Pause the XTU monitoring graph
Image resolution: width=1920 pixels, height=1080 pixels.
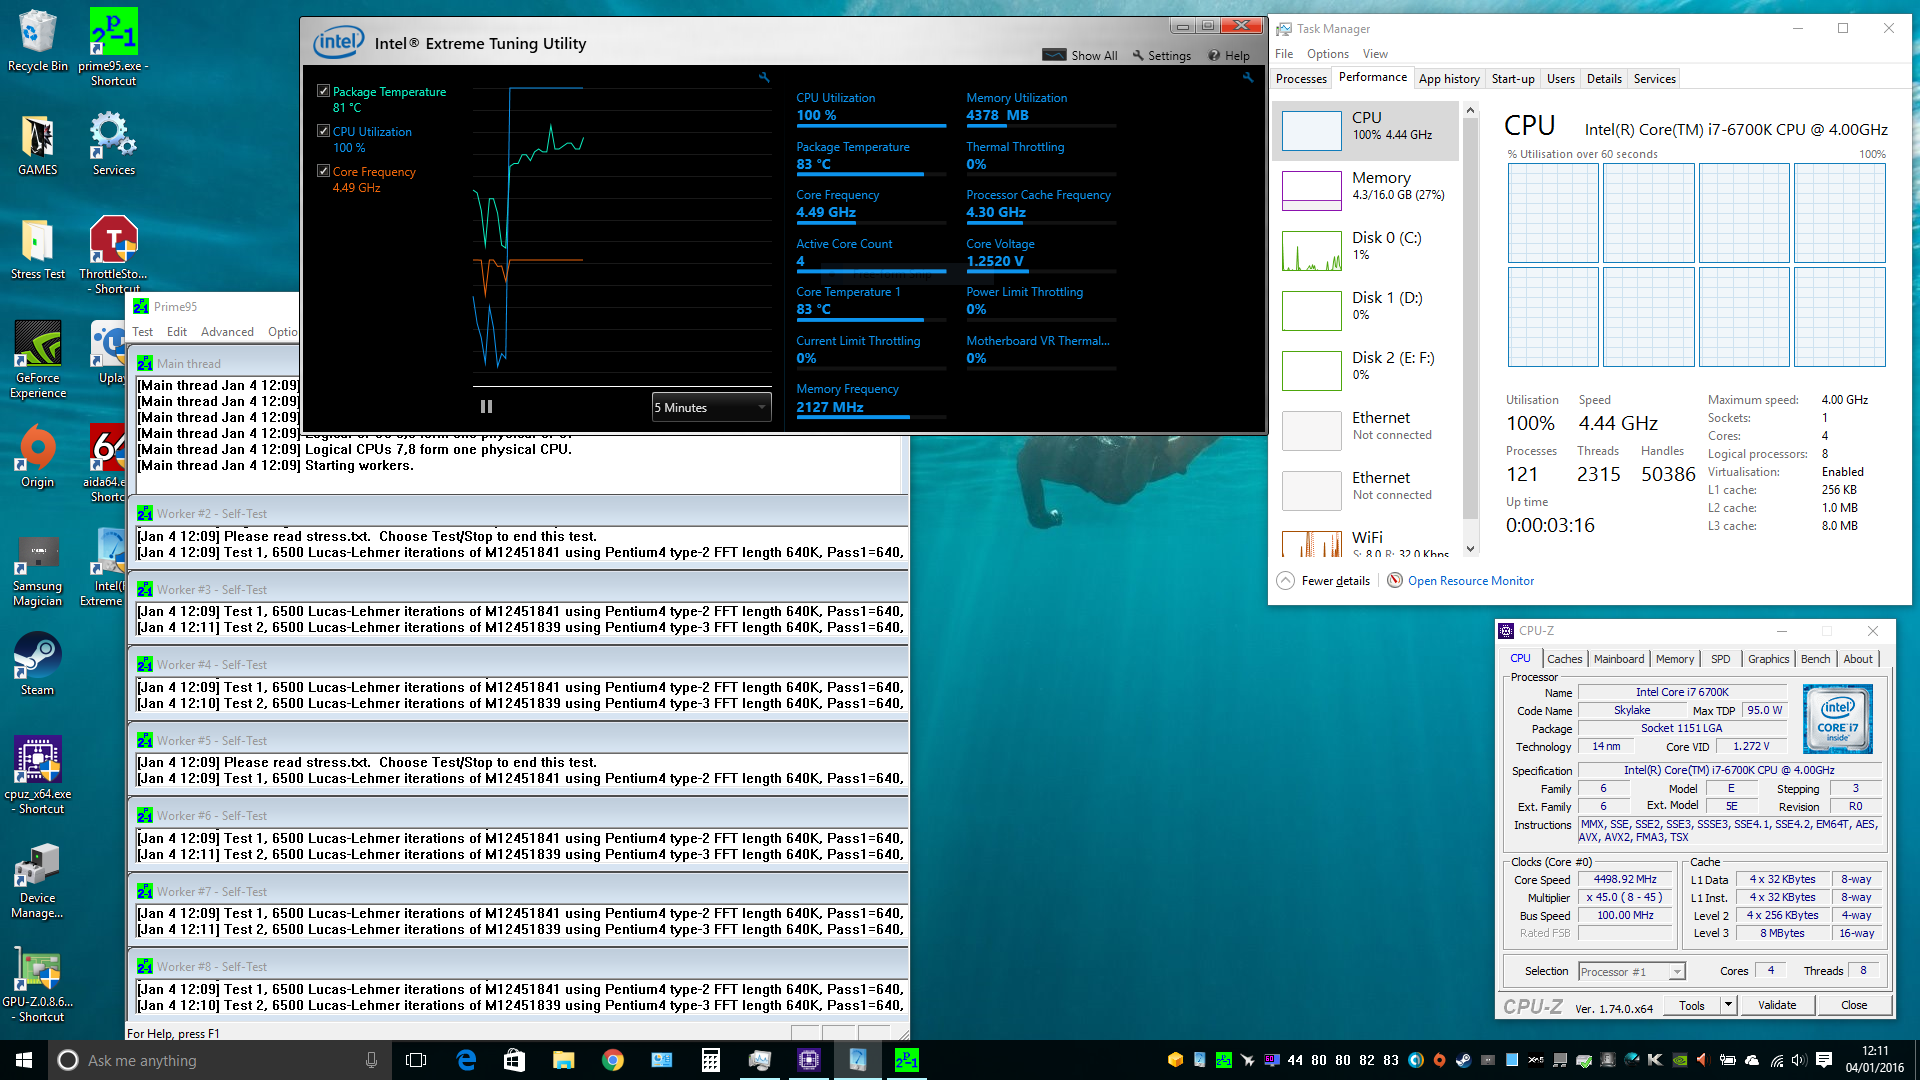[x=486, y=406]
